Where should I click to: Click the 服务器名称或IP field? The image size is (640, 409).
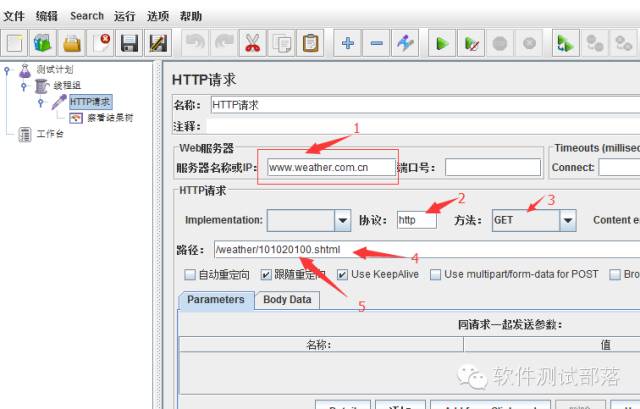pos(331,167)
